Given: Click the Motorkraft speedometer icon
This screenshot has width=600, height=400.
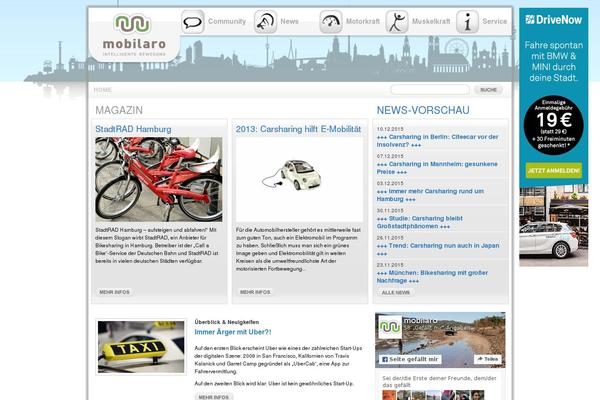Looking at the screenshot, I should [x=331, y=22].
